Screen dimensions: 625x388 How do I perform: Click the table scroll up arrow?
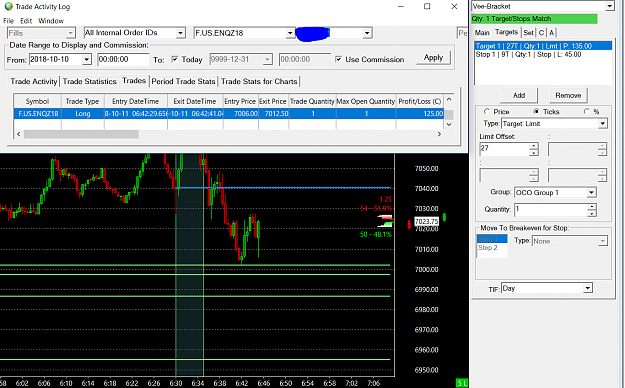pyautogui.click(x=449, y=99)
